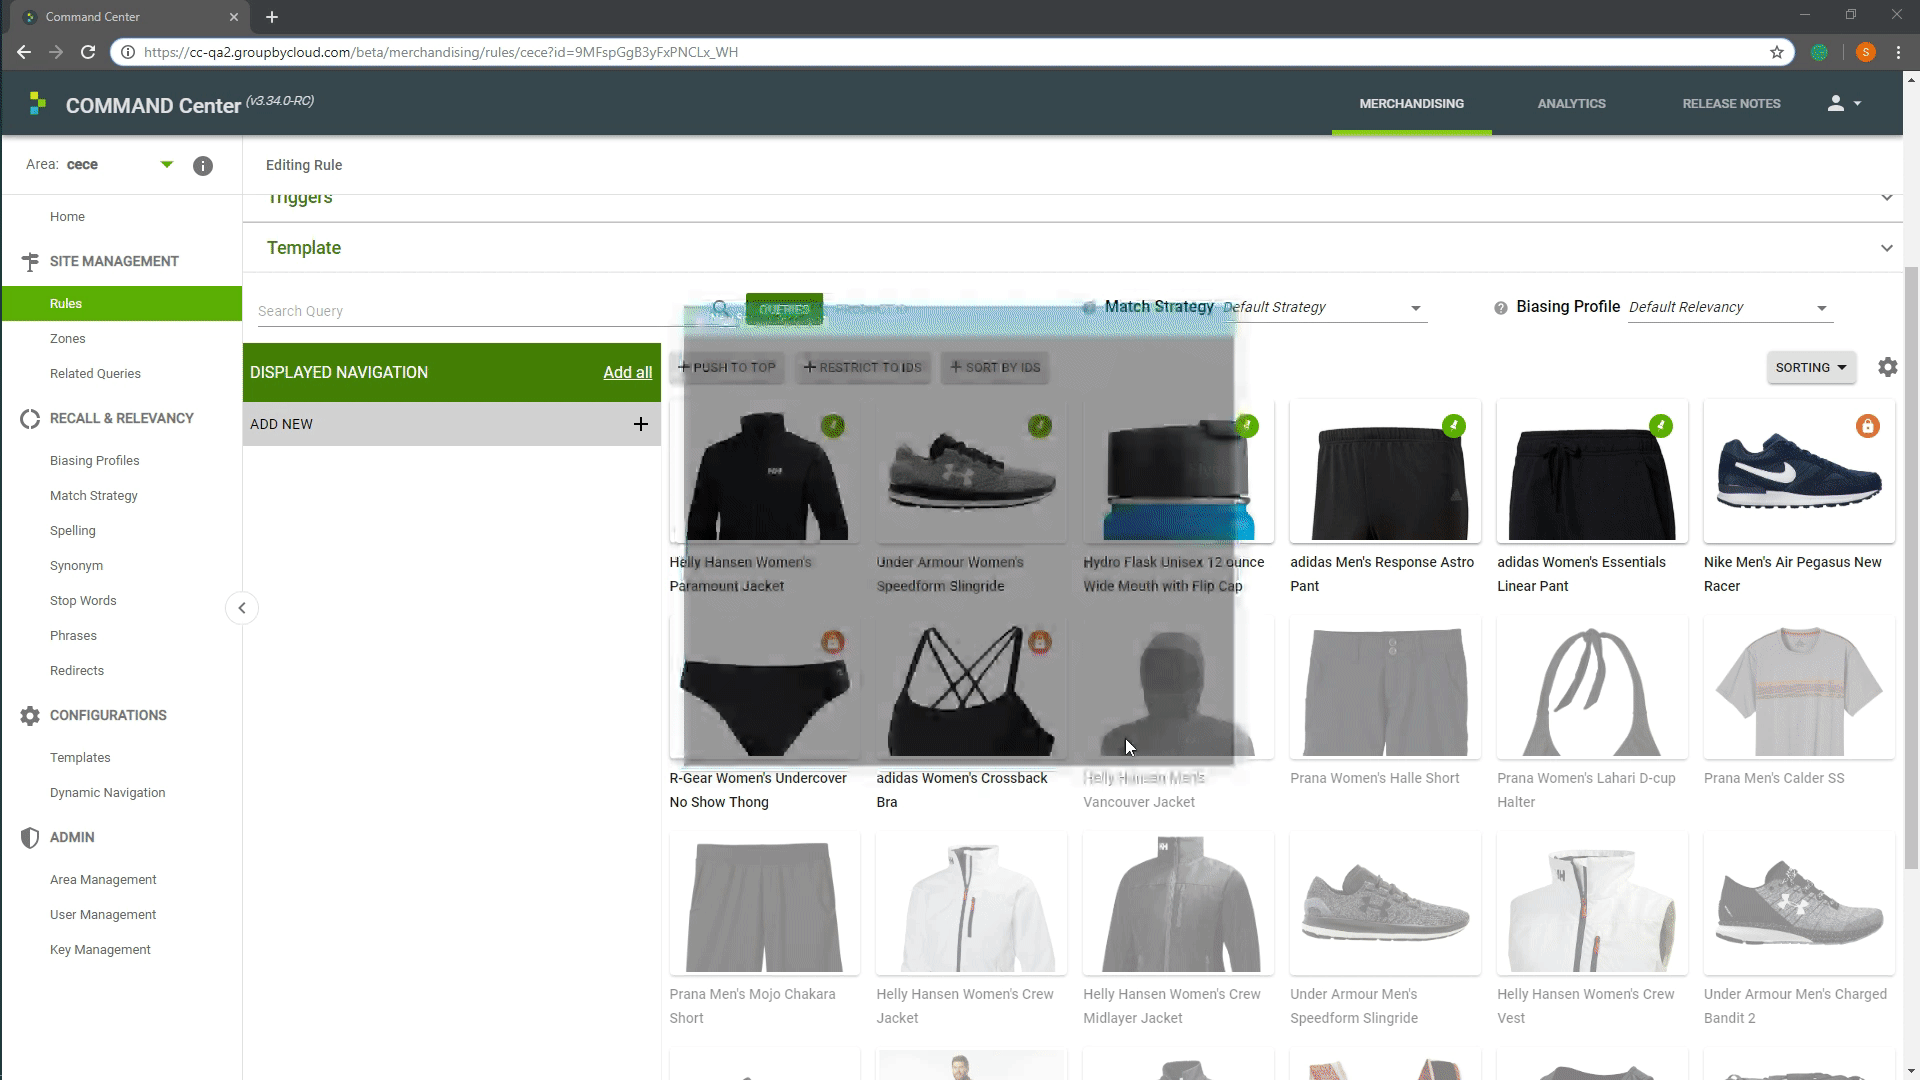
Task: Toggle pin on adidas Women's Essentials Linear Pant
Action: click(x=1660, y=426)
